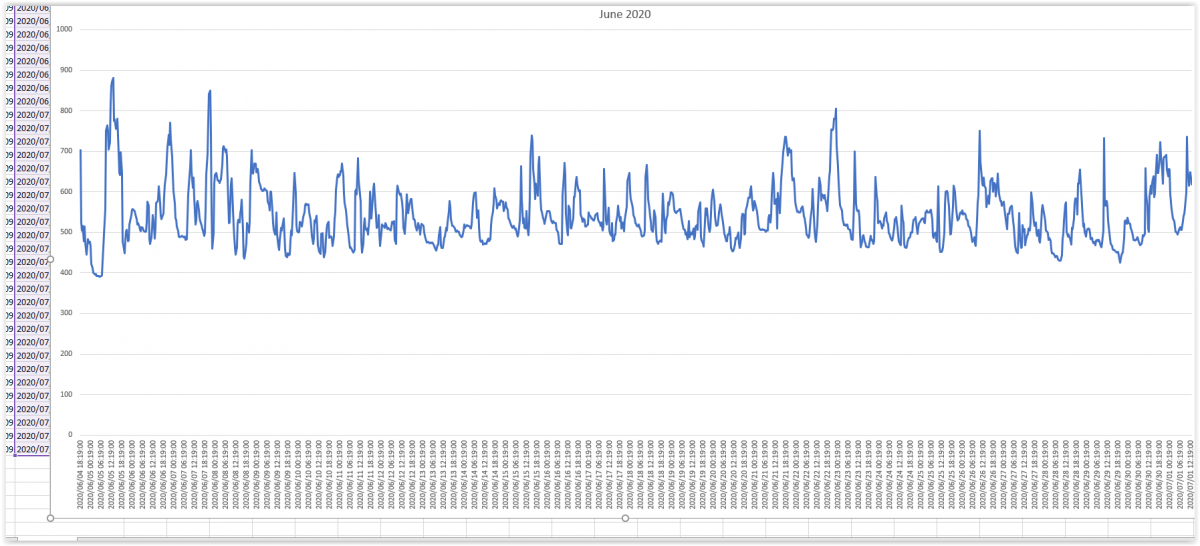Click the 800 value on the vertical axis
This screenshot has width=1200, height=546.
click(x=67, y=110)
